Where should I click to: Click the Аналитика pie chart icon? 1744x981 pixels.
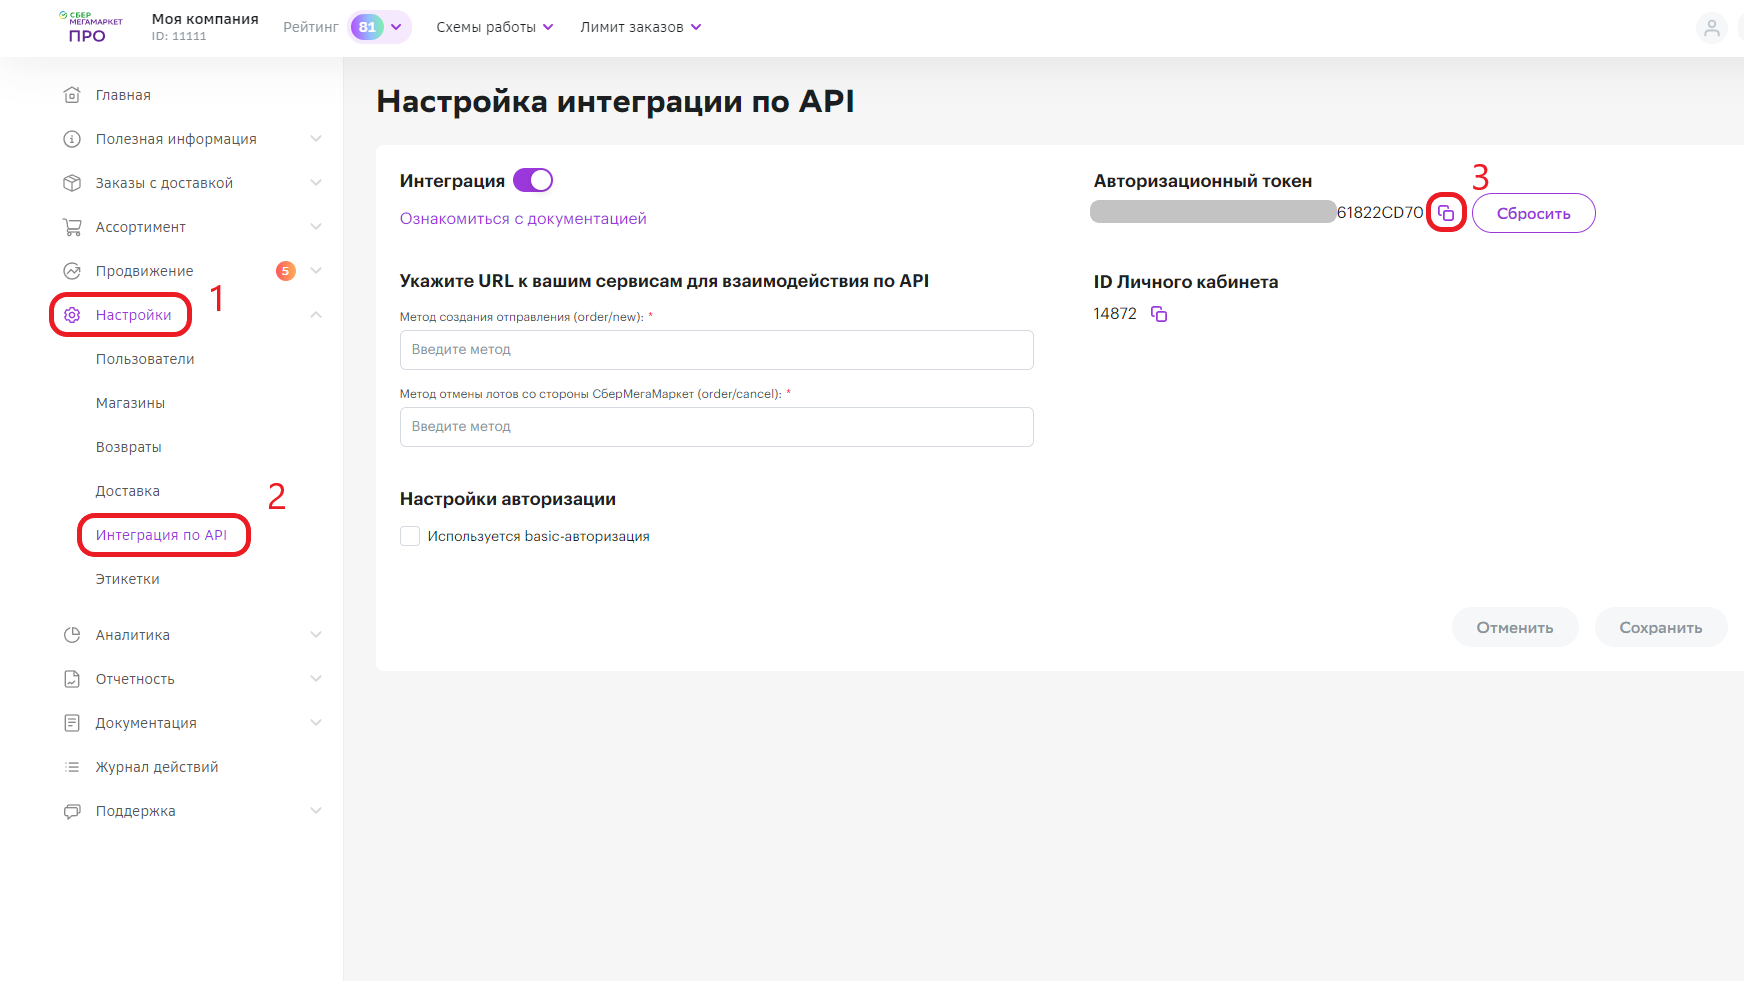click(72, 635)
